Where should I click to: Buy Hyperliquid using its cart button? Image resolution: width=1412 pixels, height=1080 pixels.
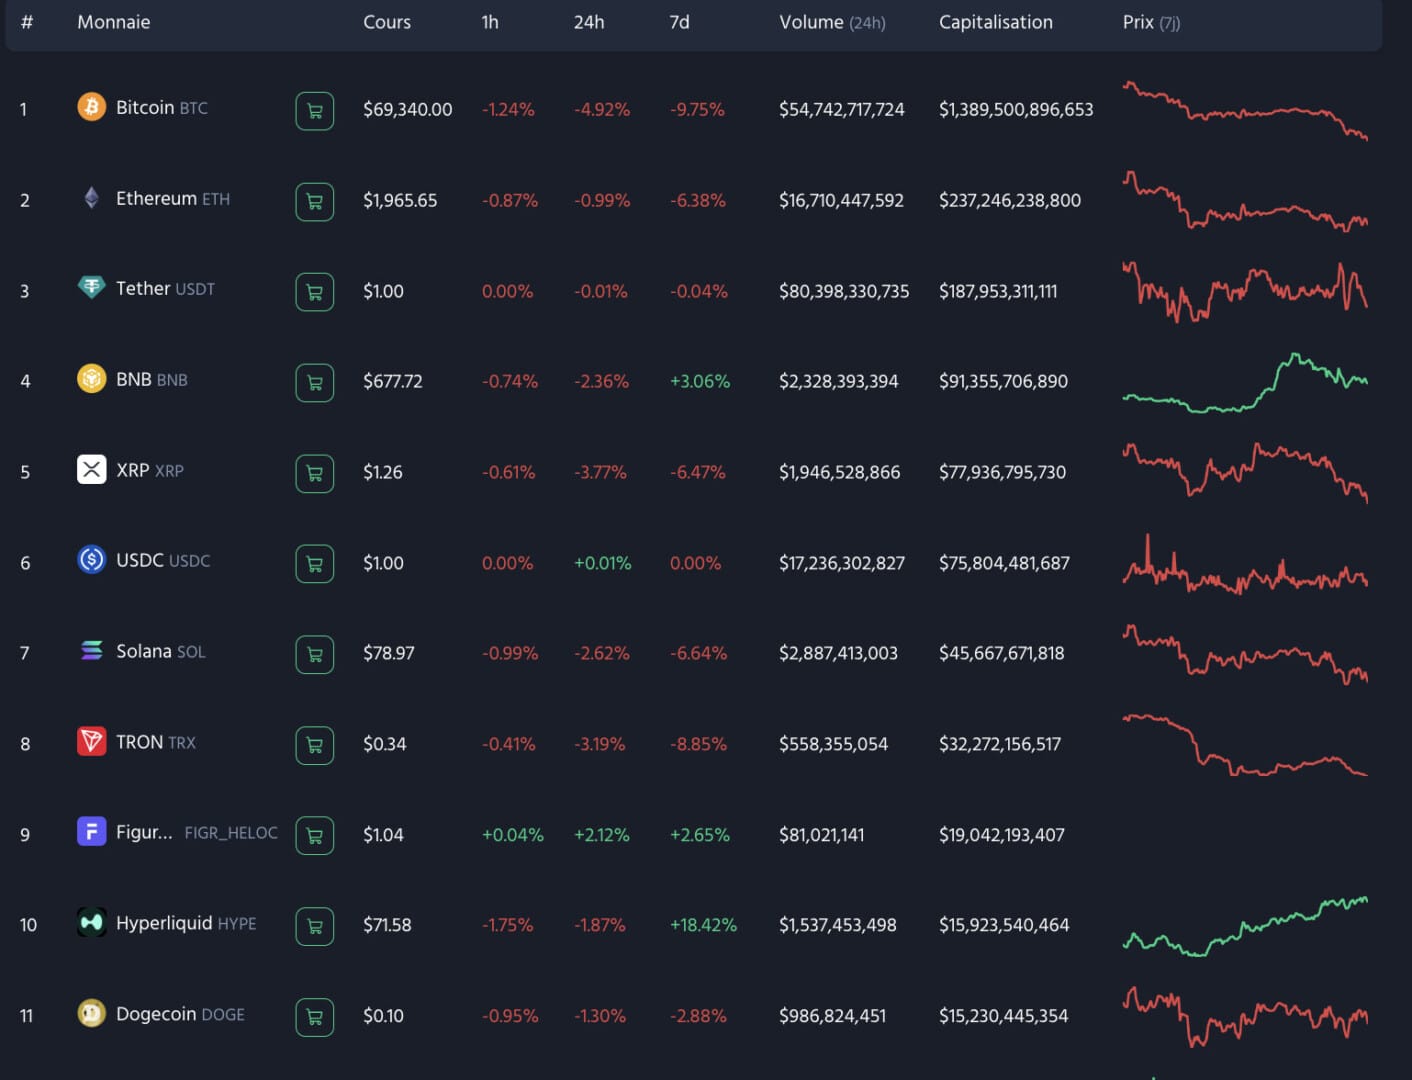(x=314, y=927)
